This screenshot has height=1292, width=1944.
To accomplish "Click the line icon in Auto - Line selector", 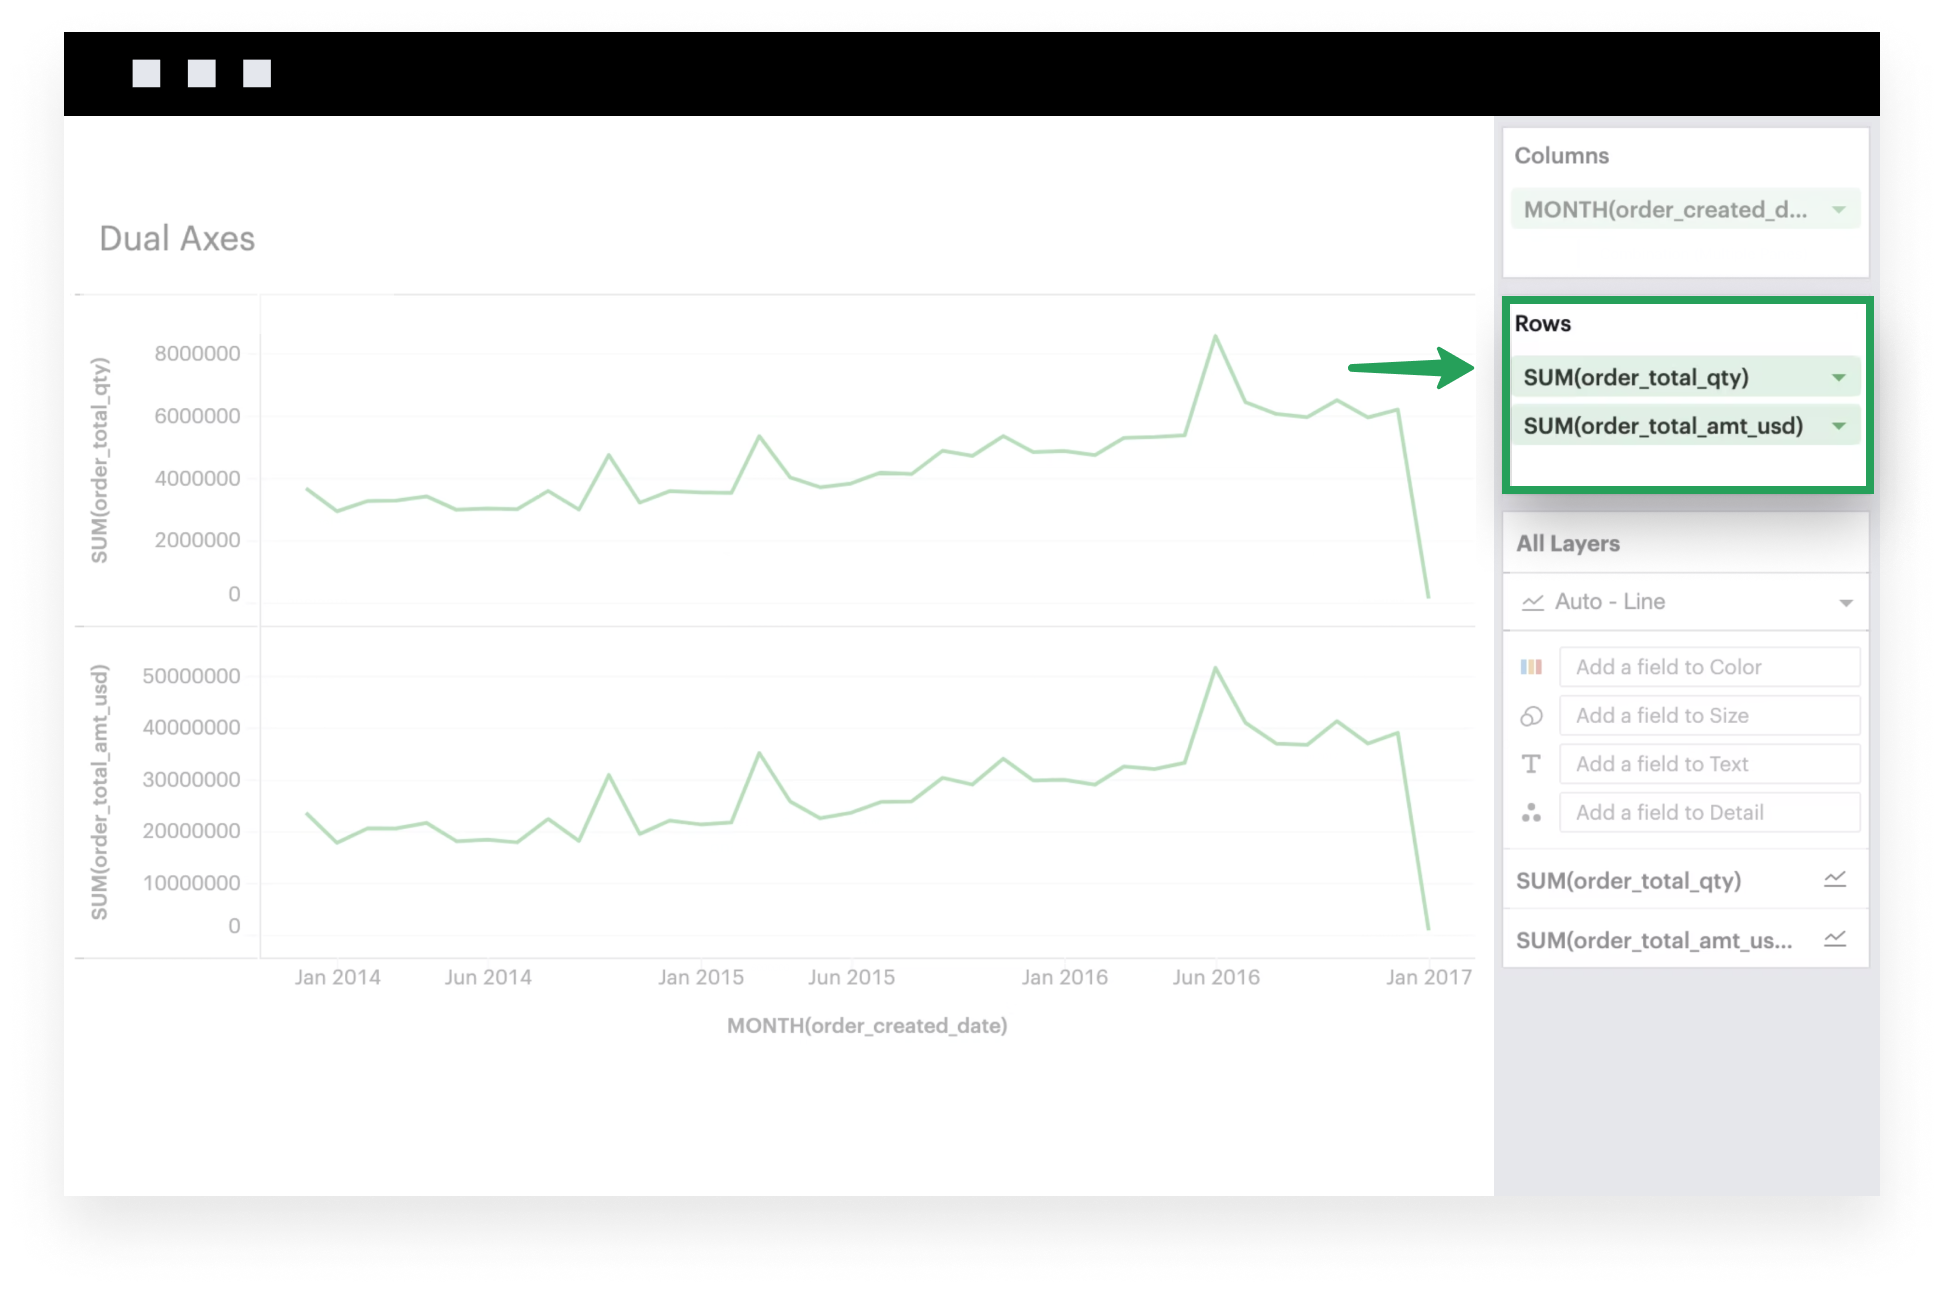I will tap(1533, 602).
